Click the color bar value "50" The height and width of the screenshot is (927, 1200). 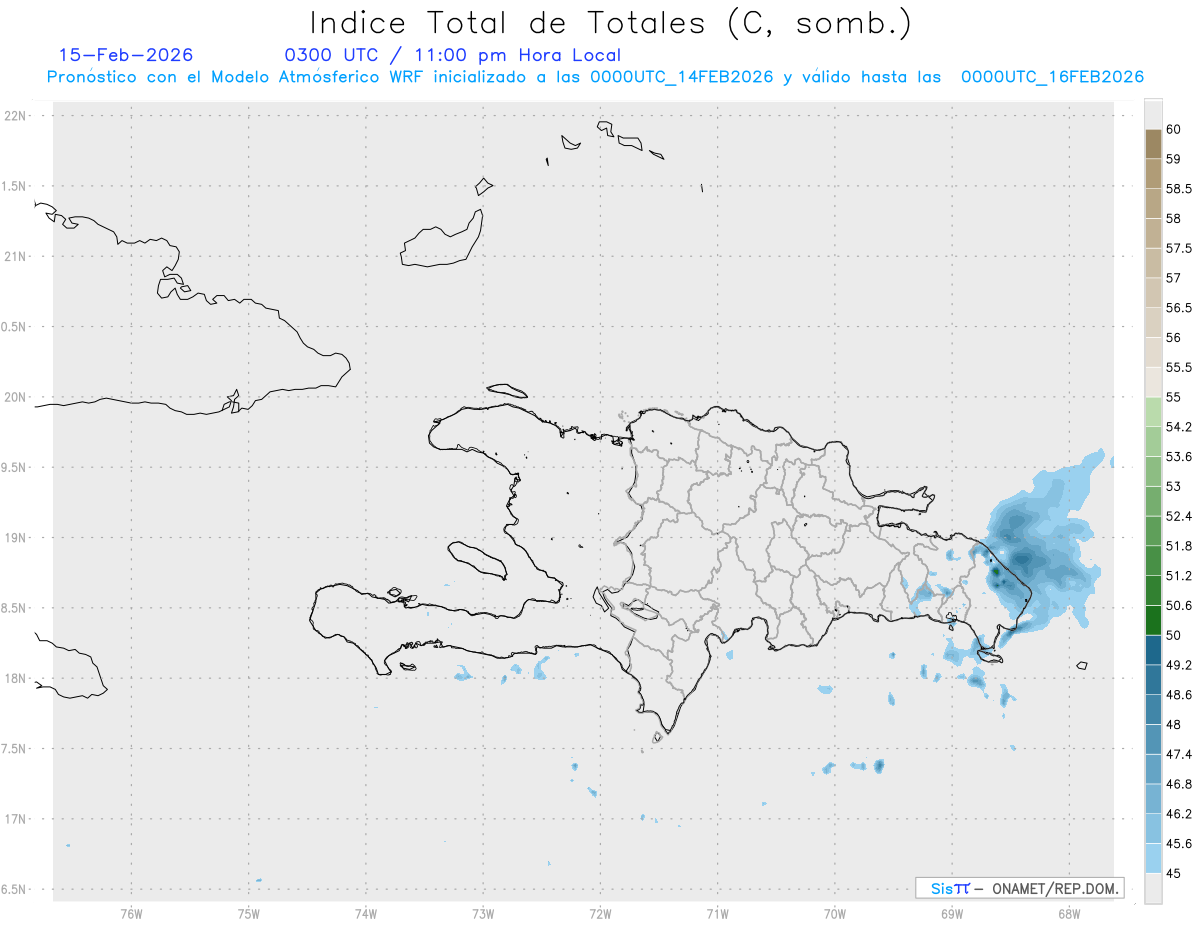coord(1174,635)
